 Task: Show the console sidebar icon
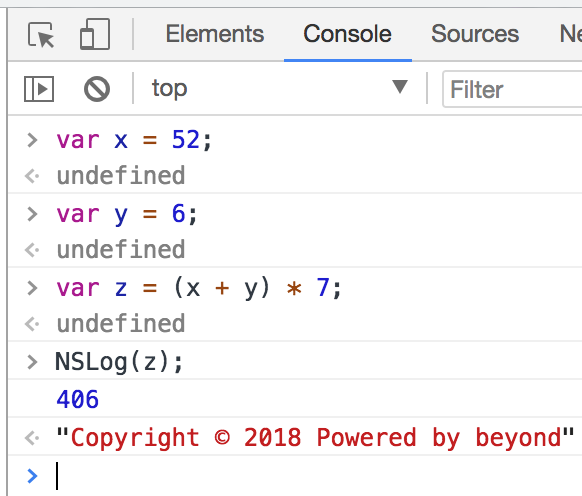[39, 89]
